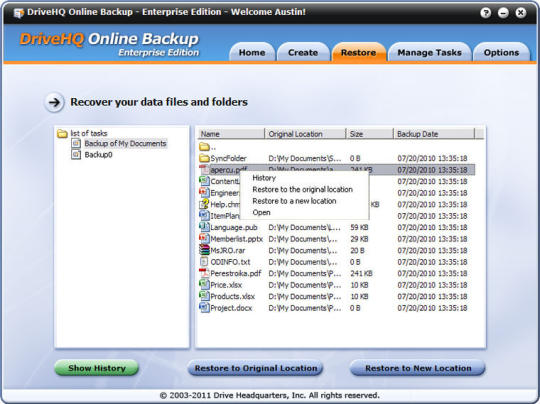Click the Language.pub file icon
This screenshot has width=540, height=404.
(x=204, y=227)
